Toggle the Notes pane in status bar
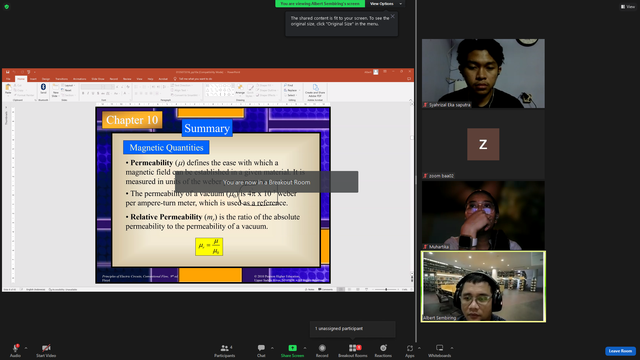The height and width of the screenshot is (360, 640). click(310, 289)
